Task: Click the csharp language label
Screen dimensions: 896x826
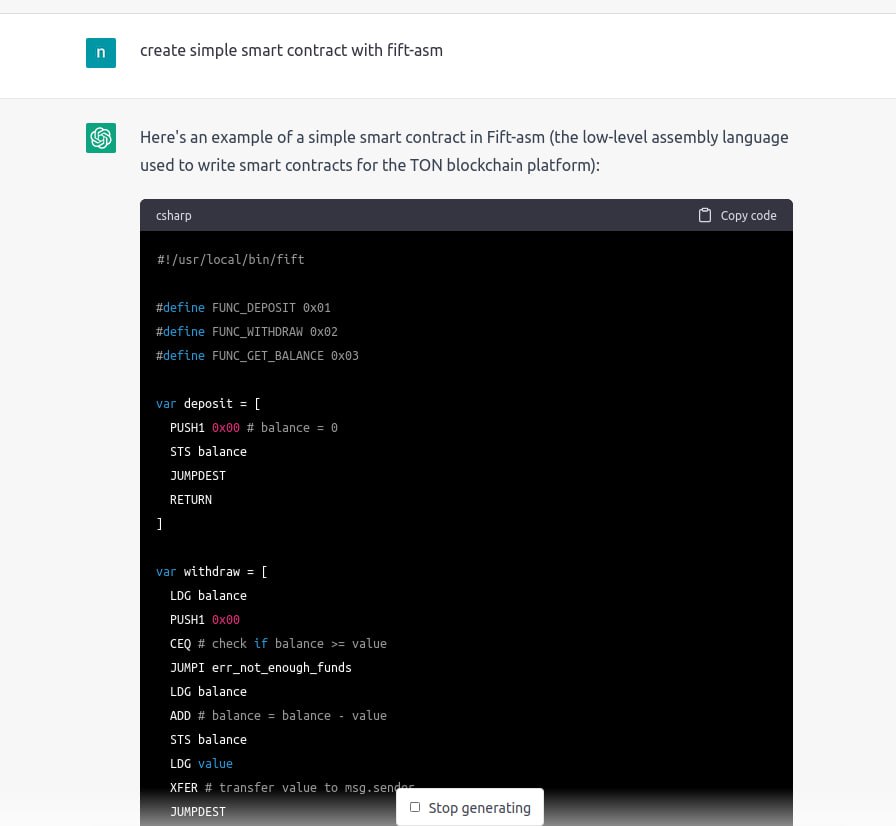Action: (174, 215)
